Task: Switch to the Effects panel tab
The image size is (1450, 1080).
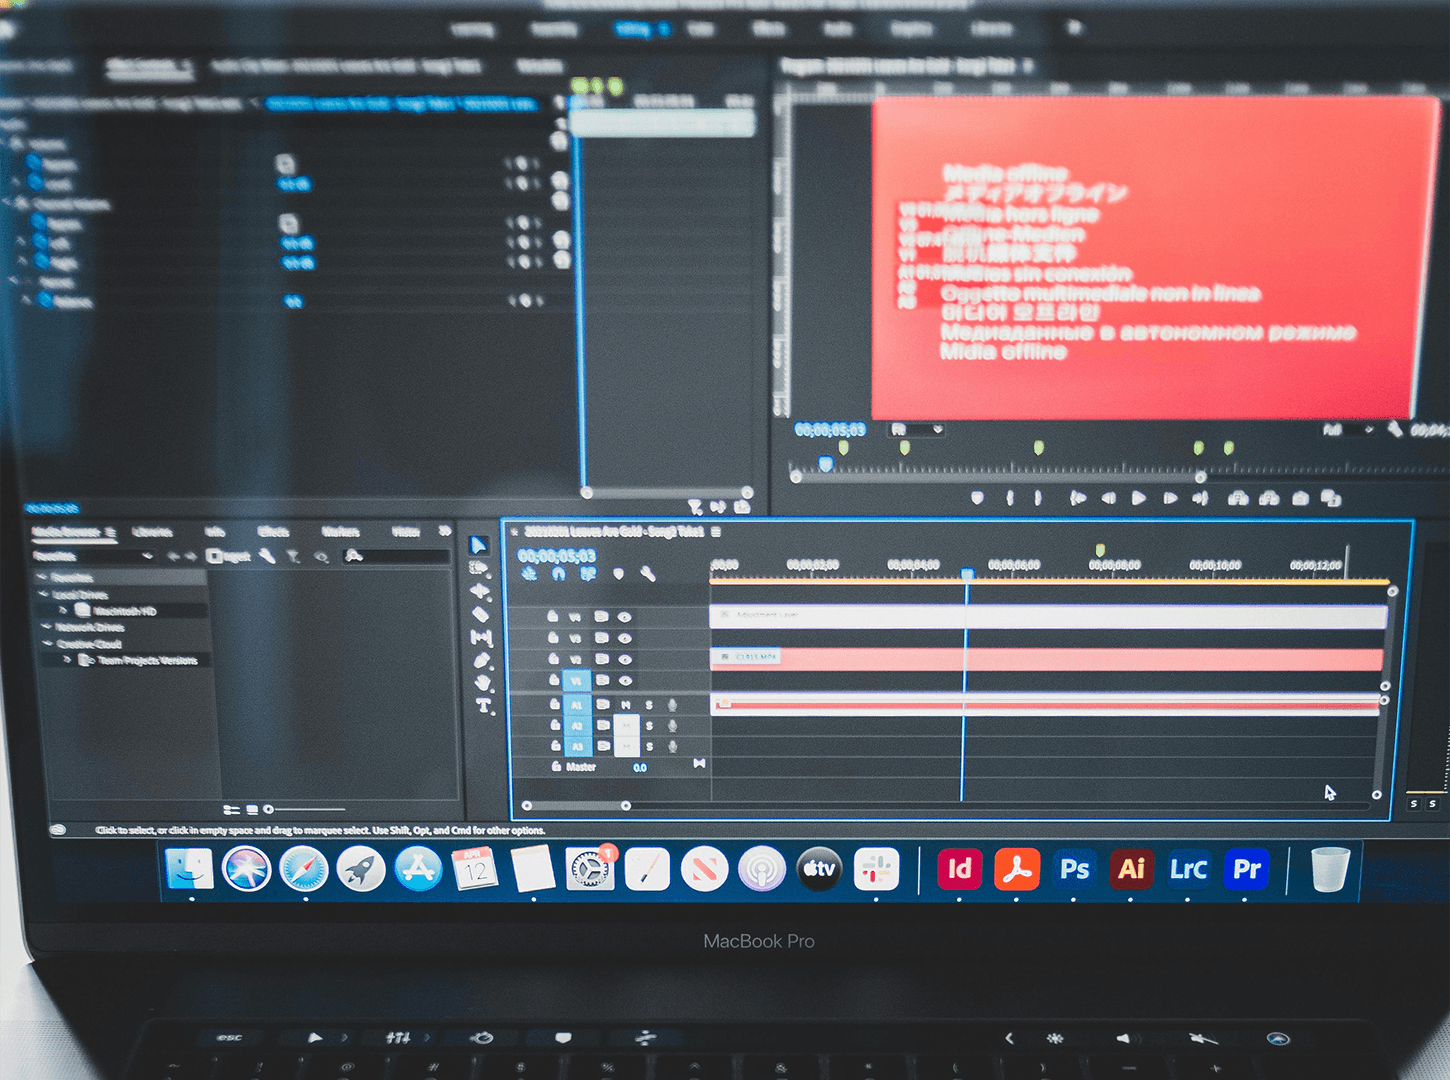Action: point(273,532)
